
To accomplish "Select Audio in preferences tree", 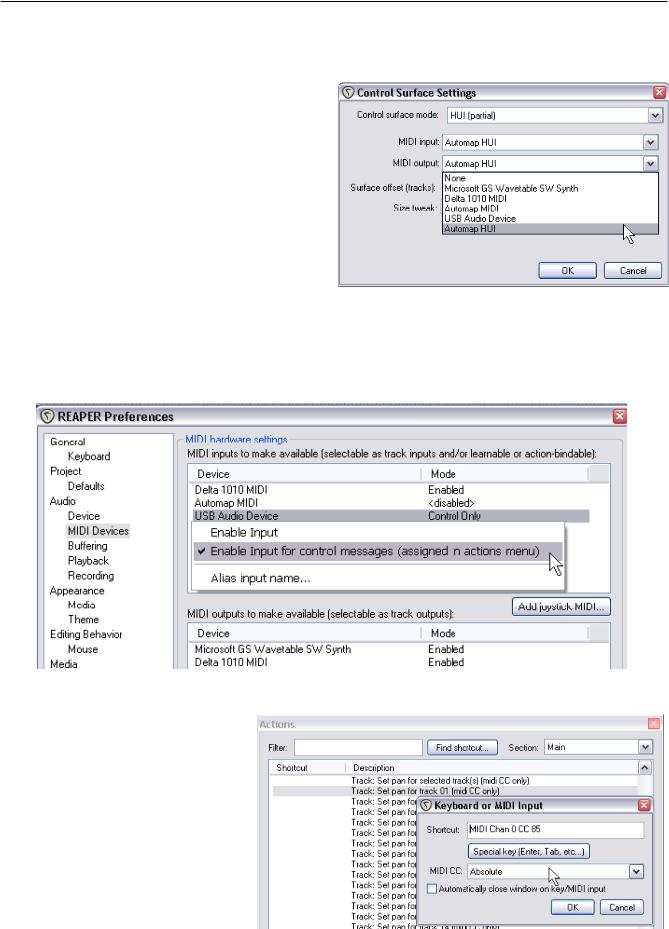I will point(62,501).
